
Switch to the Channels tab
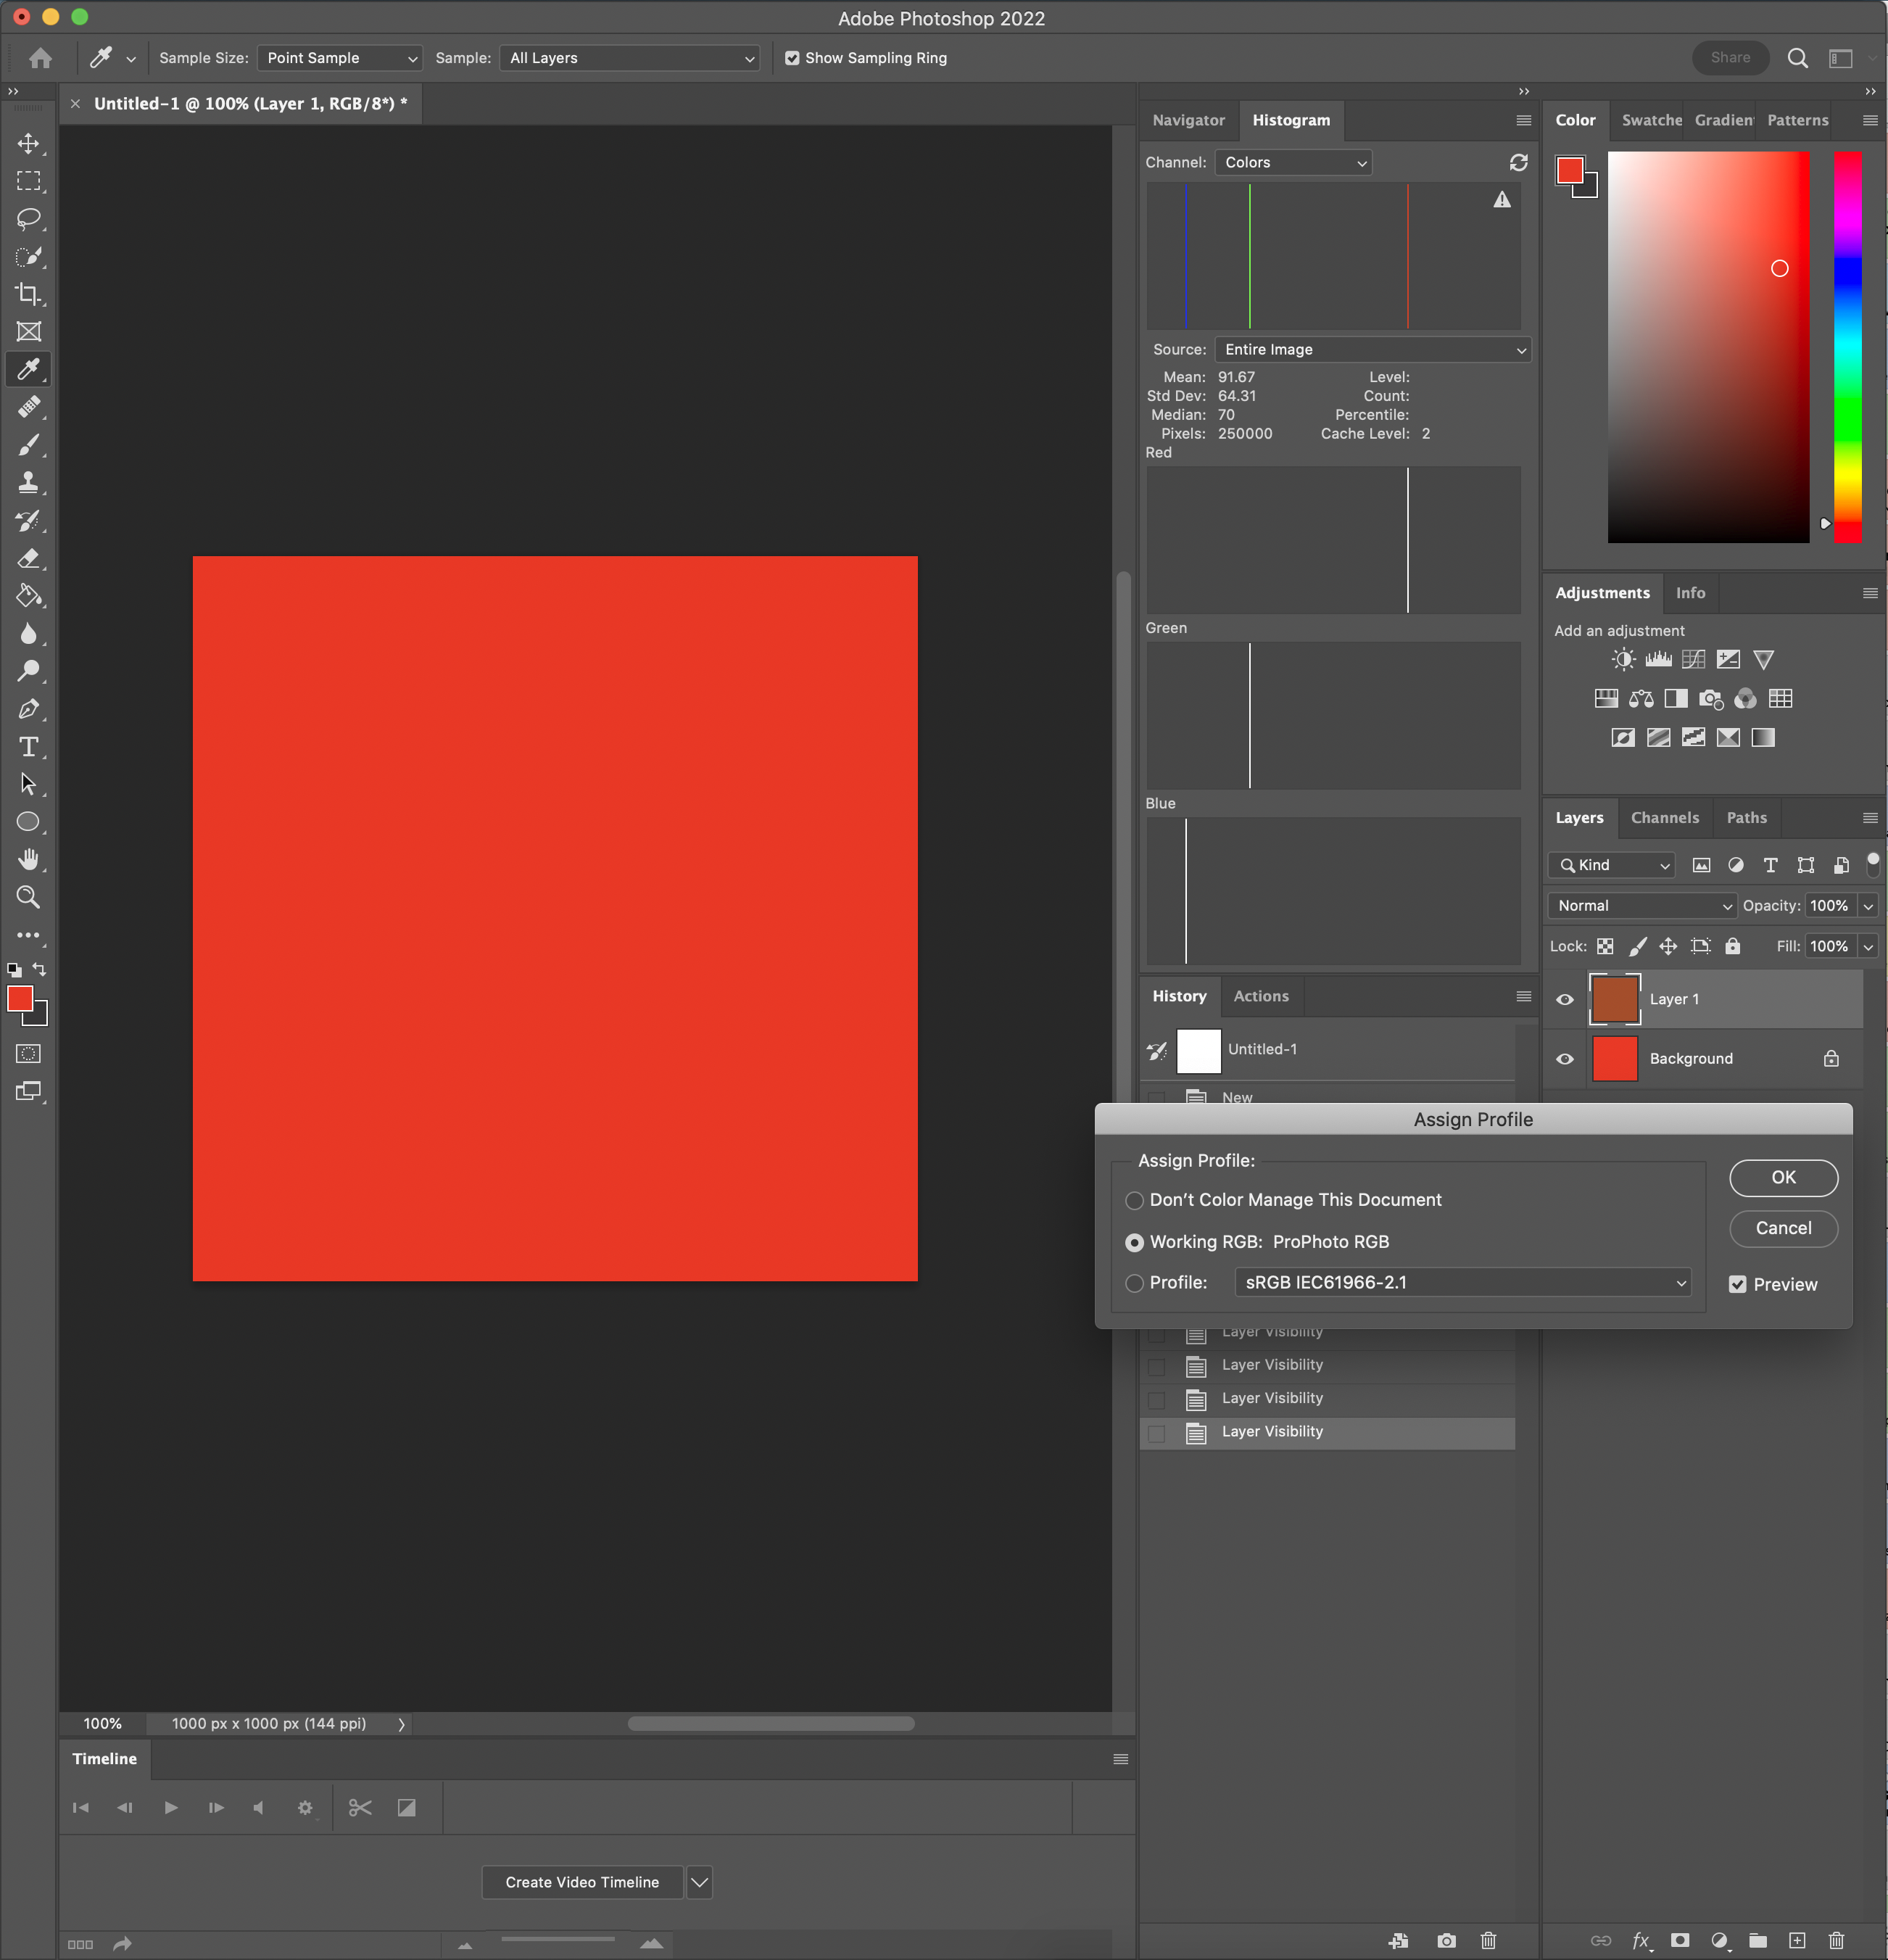pos(1664,818)
